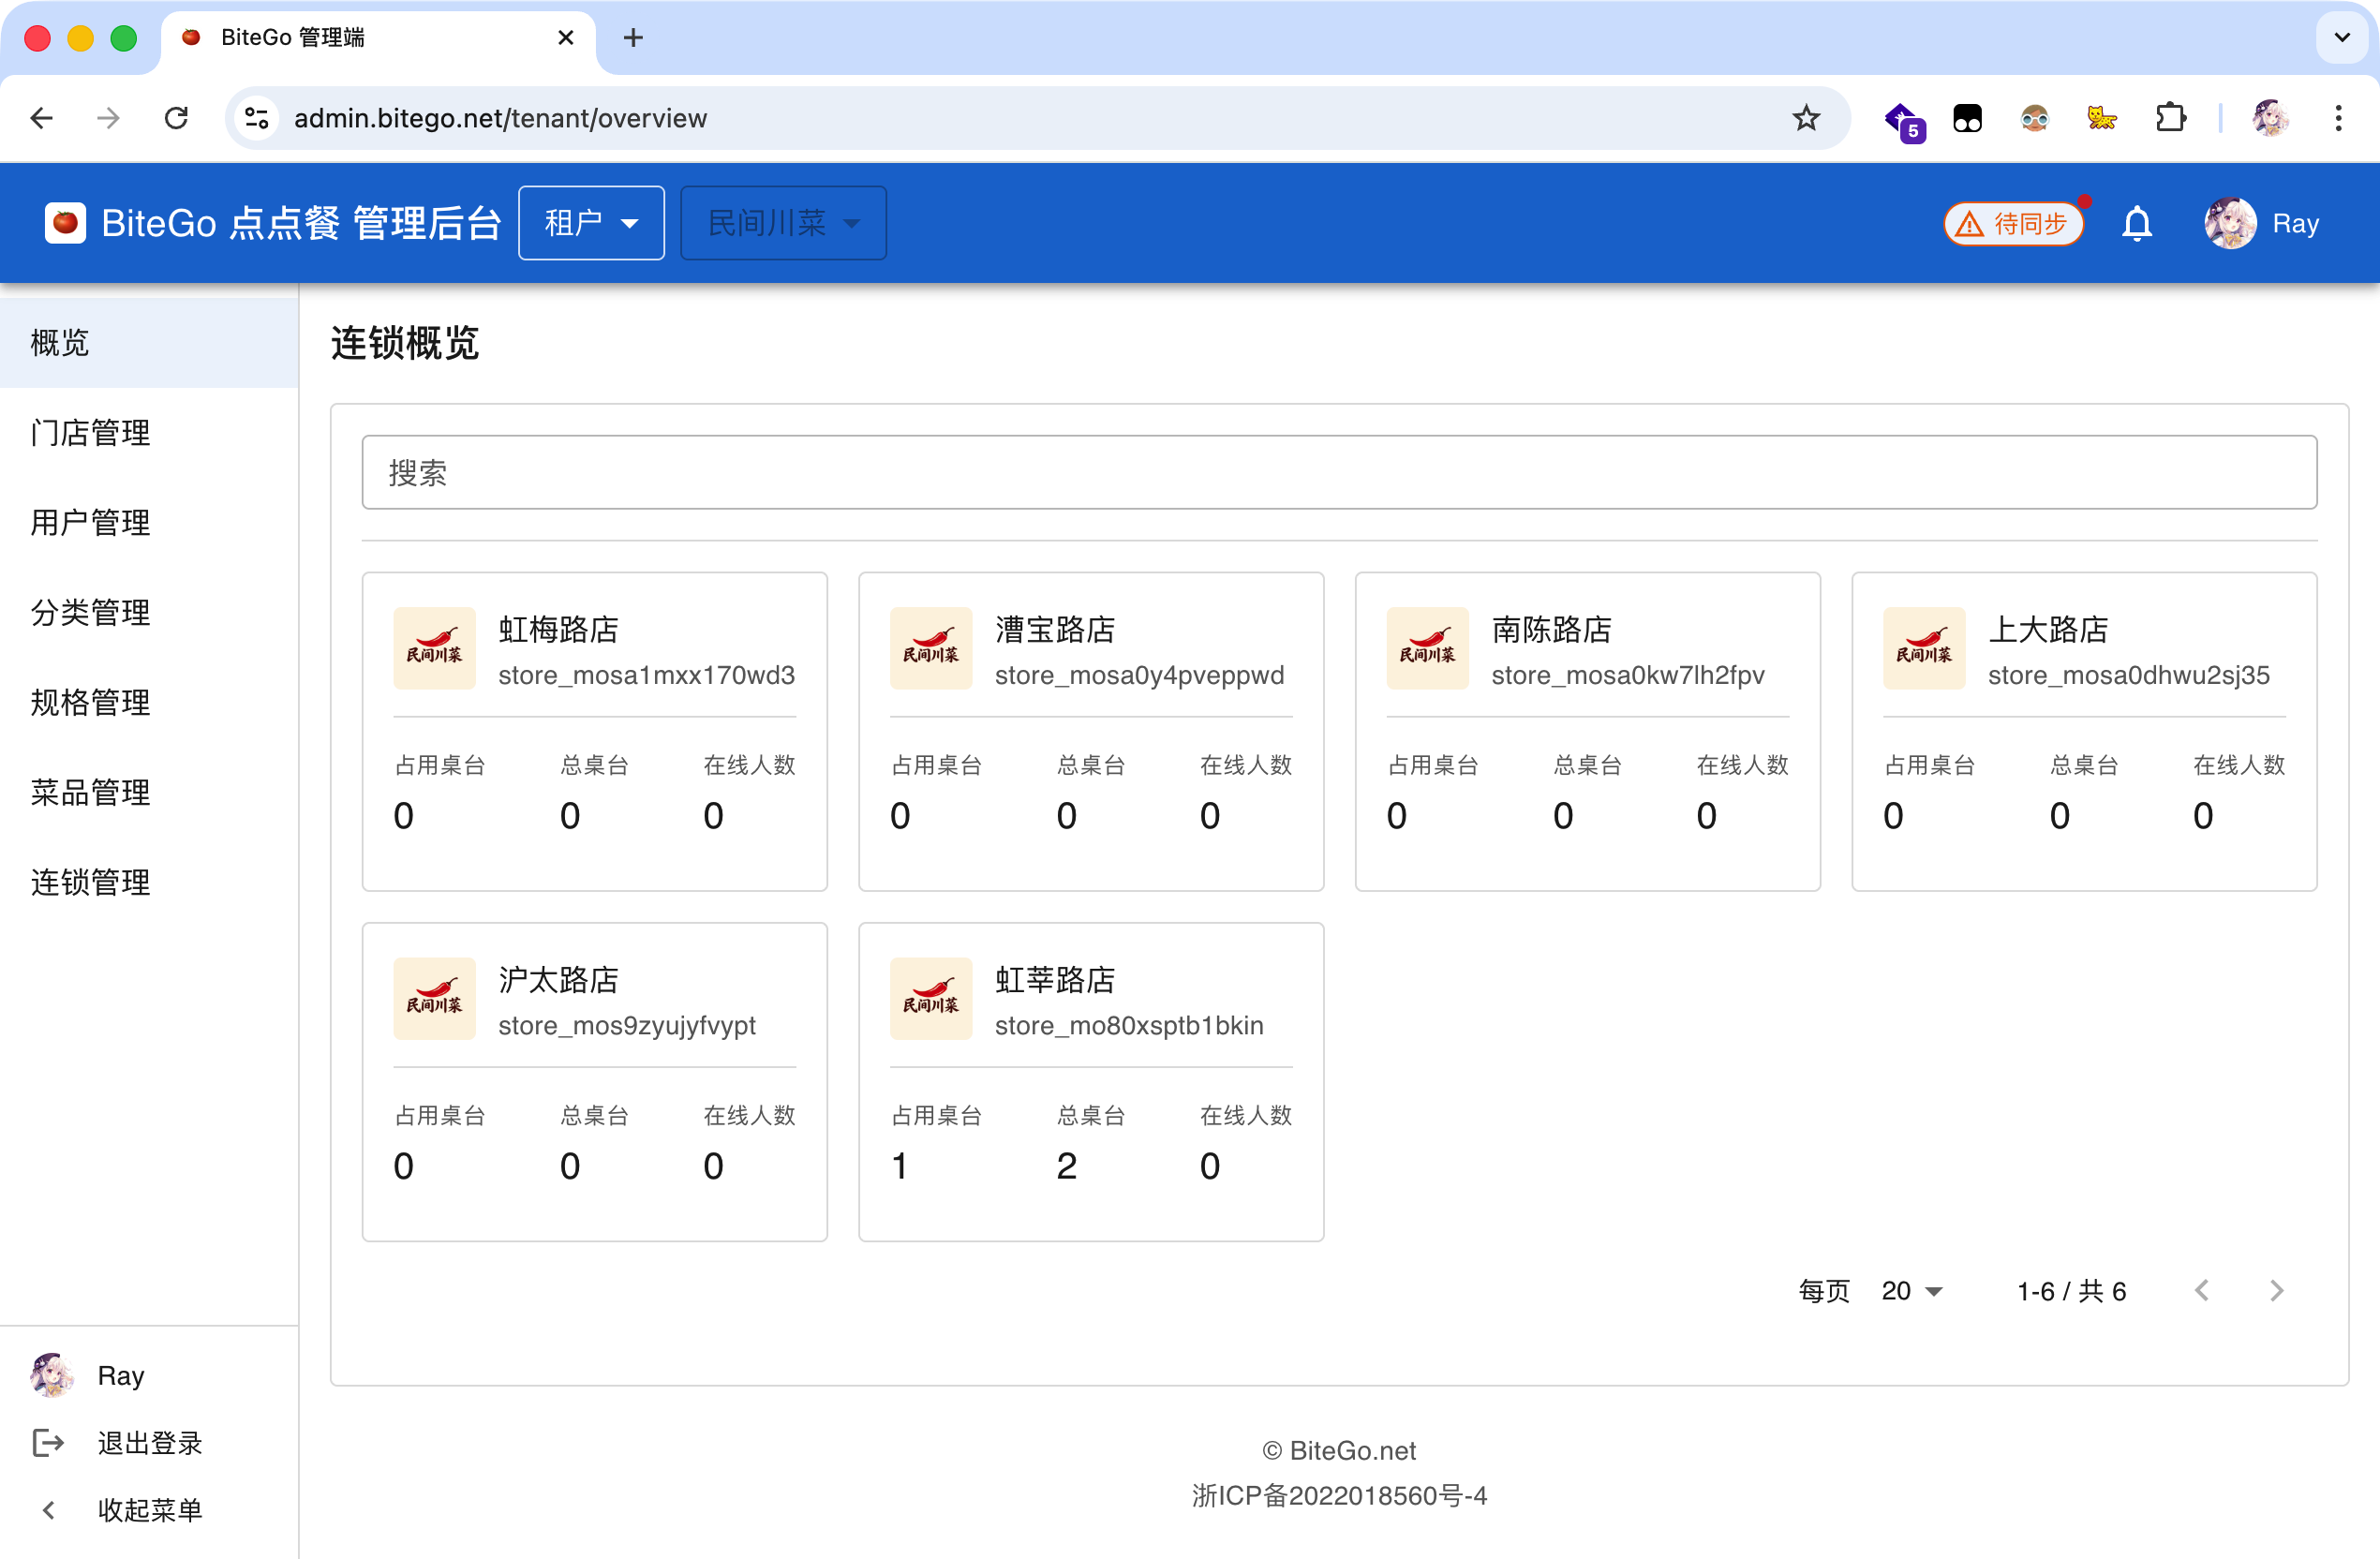Image resolution: width=2380 pixels, height=1559 pixels.
Task: Click BiteGo 点点餐 管理后台 title
Action: pyautogui.click(x=301, y=223)
